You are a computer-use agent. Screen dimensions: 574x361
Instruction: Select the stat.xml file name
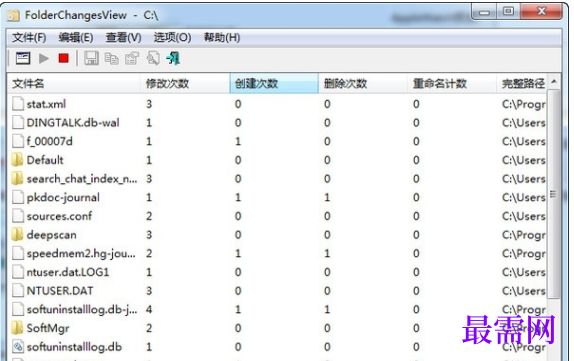[46, 104]
